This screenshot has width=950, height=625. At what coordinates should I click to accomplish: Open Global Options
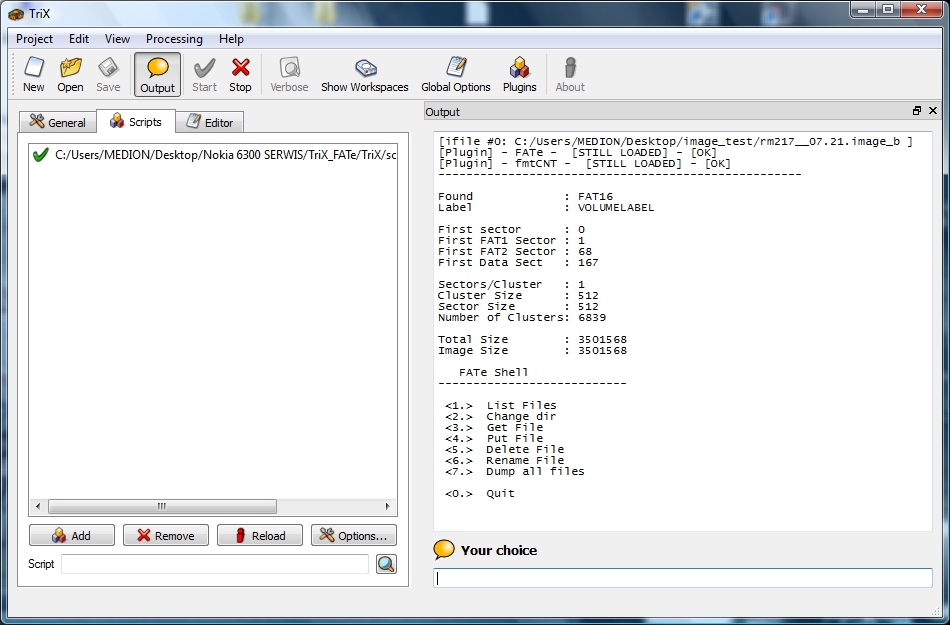tap(456, 74)
